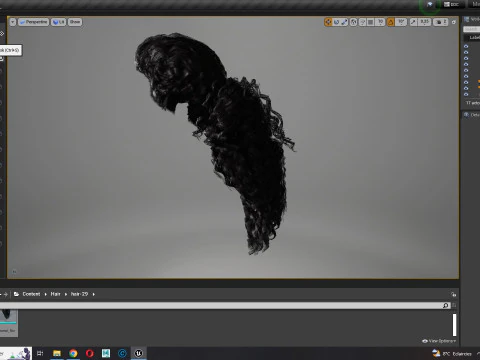Toggle visibility of fourth outliner row

[x=466, y=64]
